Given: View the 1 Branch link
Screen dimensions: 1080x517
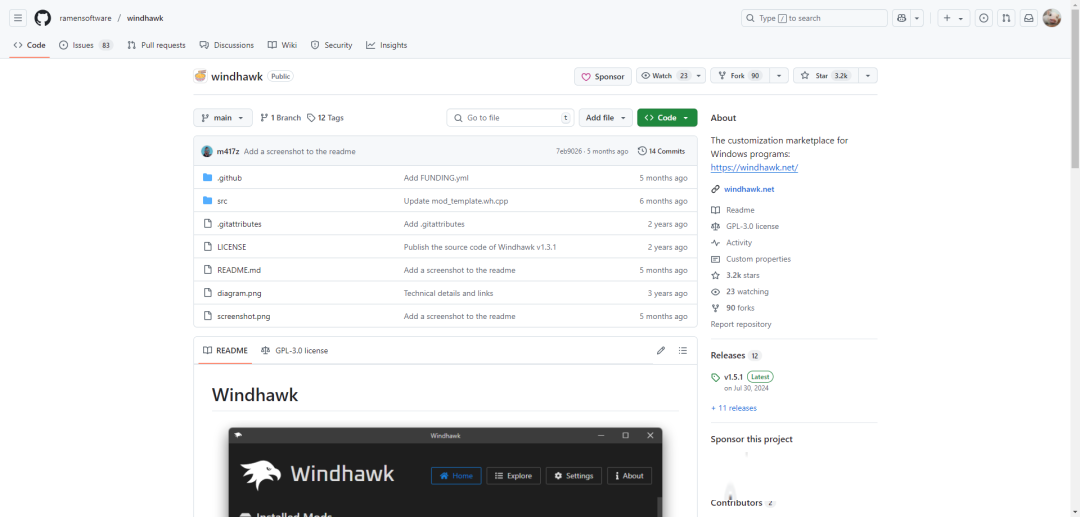Looking at the screenshot, I should tap(280, 118).
